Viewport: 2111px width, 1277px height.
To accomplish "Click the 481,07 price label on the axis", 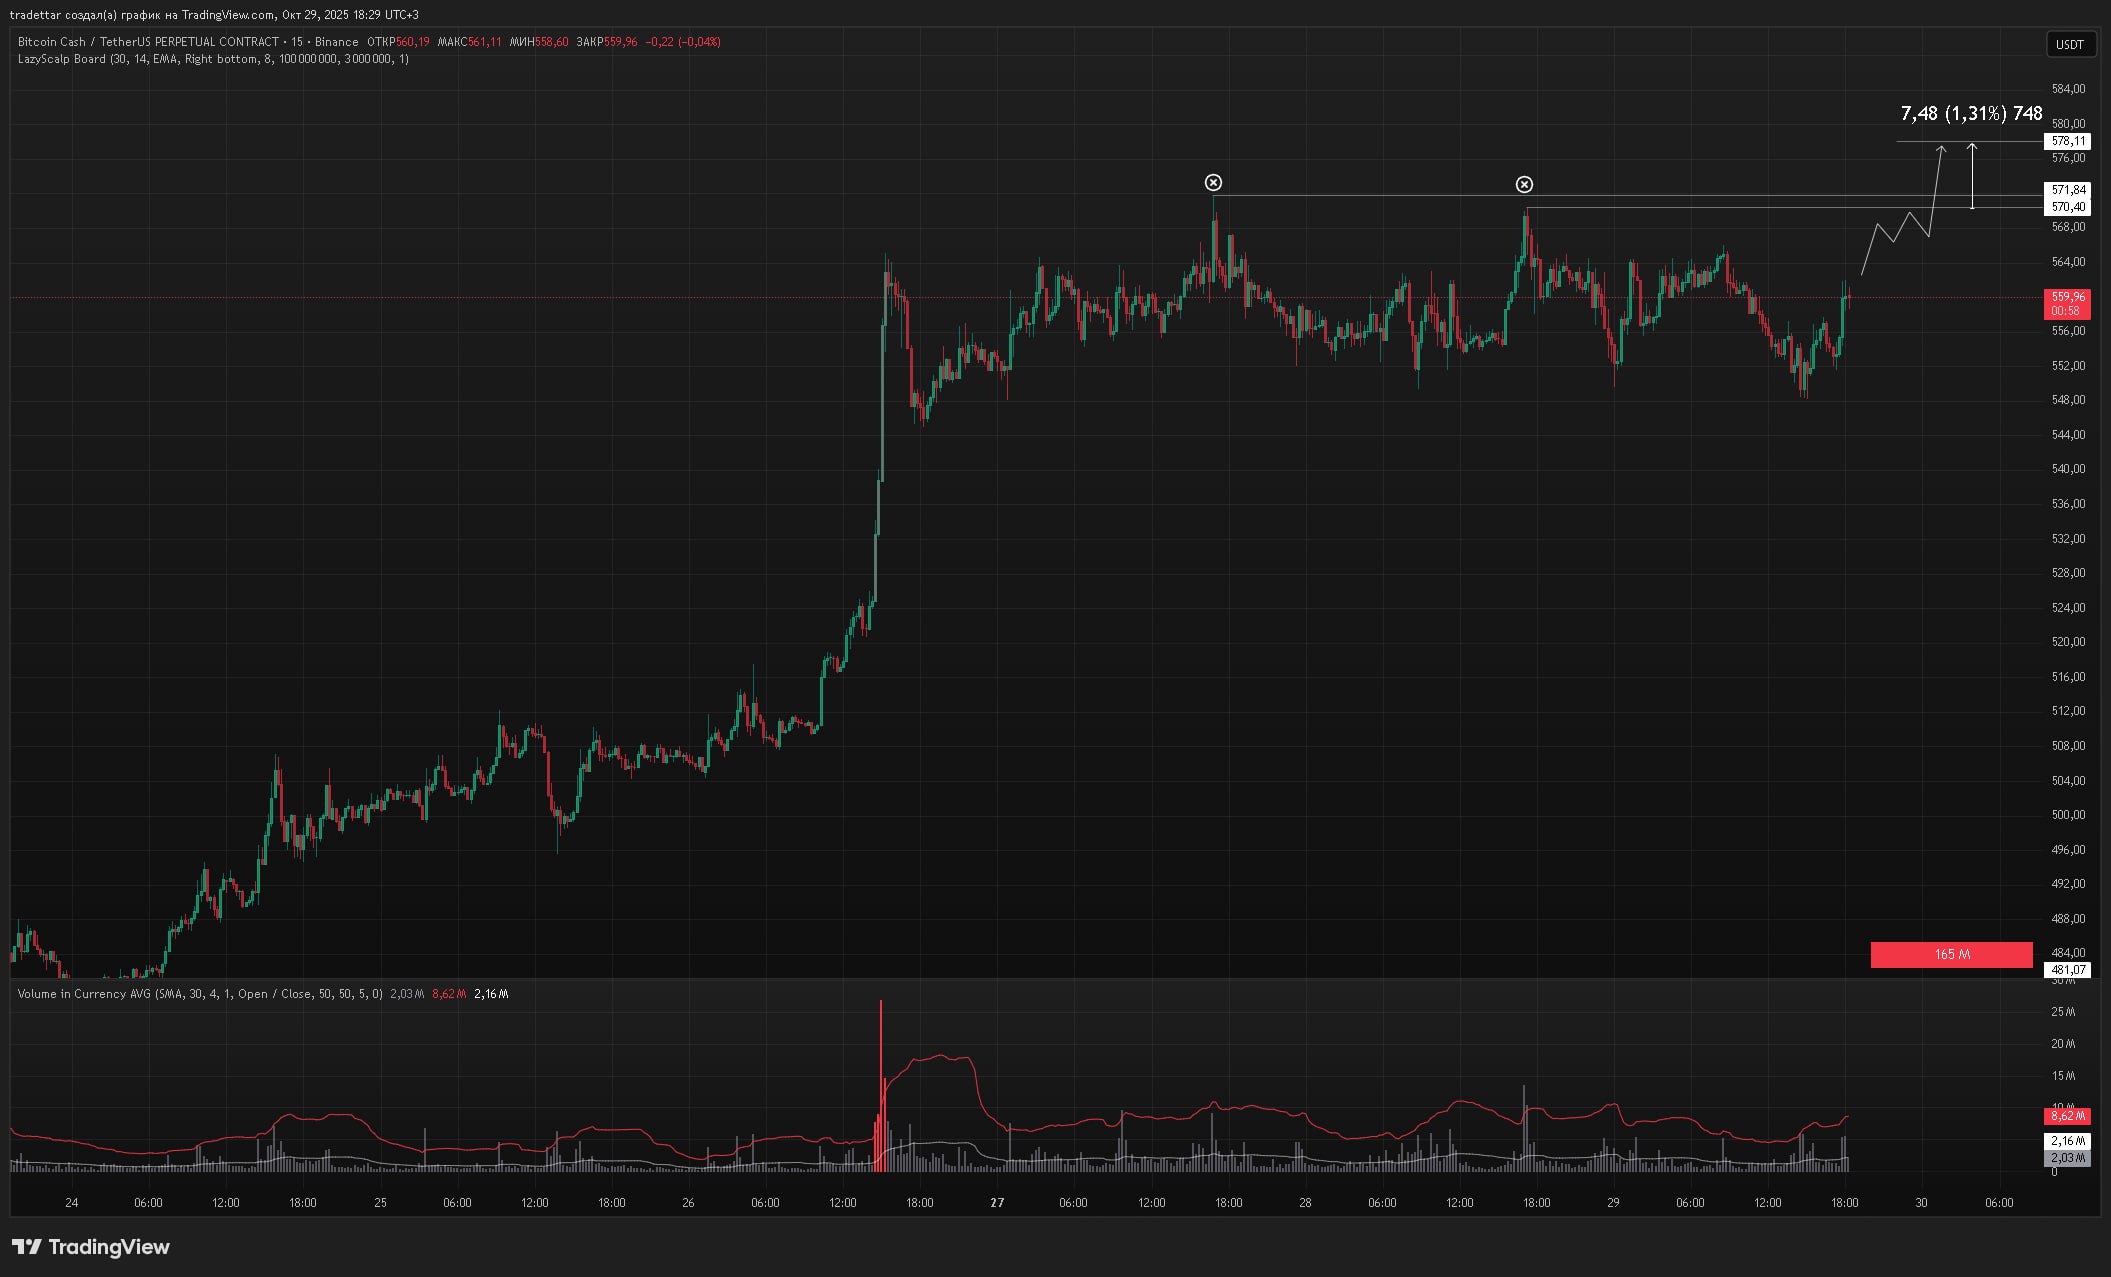I will point(2068,970).
